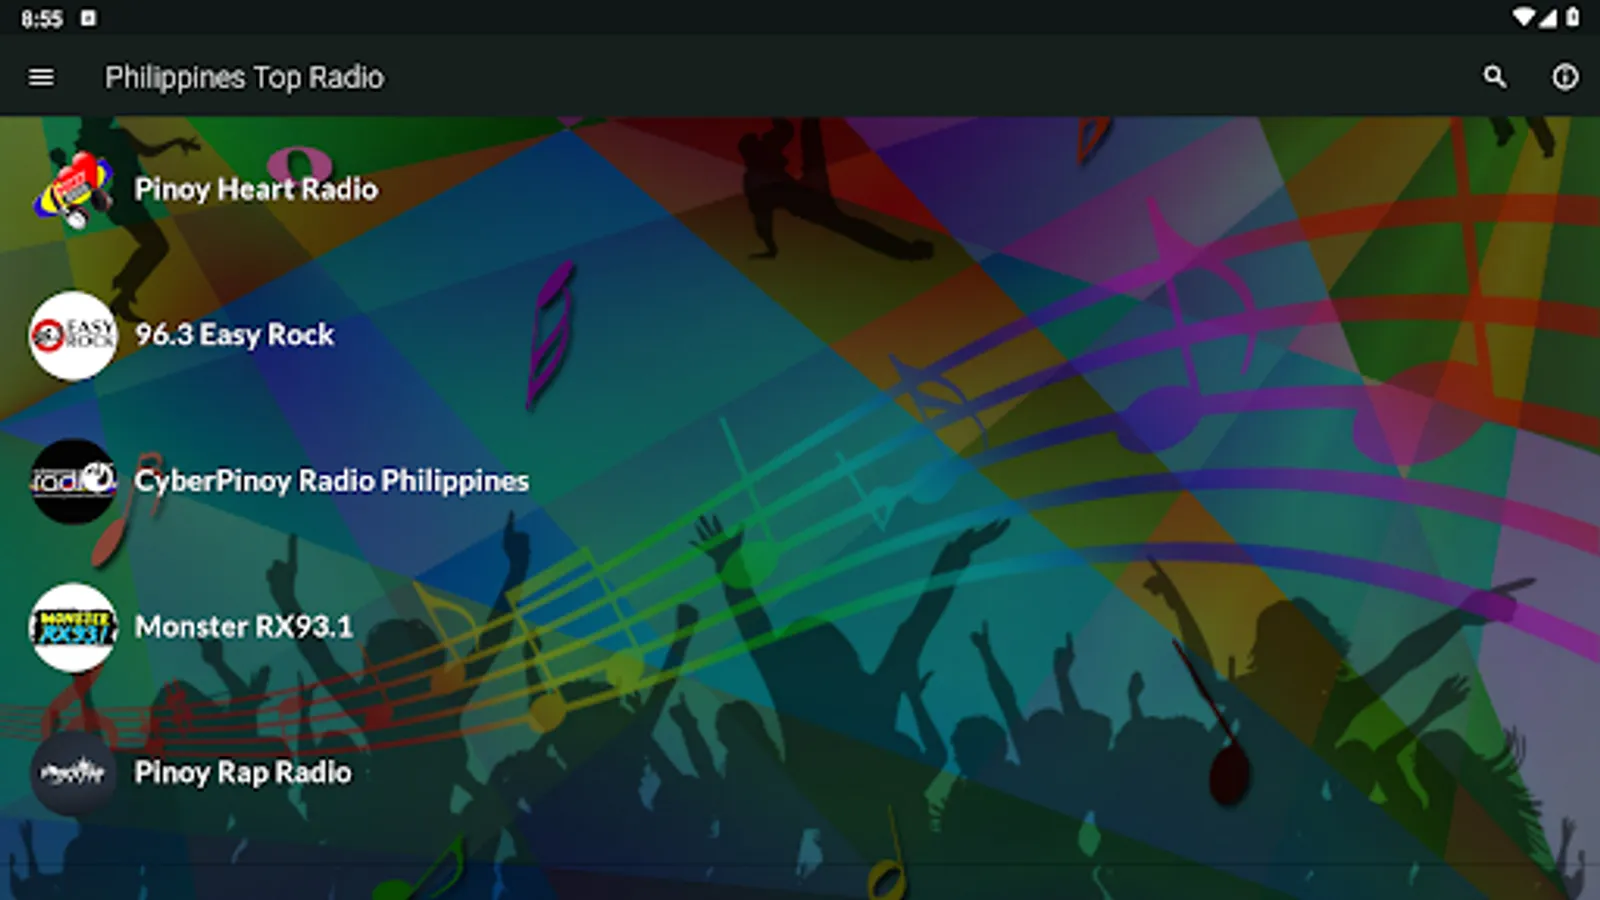The height and width of the screenshot is (900, 1600).
Task: Open the info icon in toolbar
Action: pyautogui.click(x=1565, y=77)
